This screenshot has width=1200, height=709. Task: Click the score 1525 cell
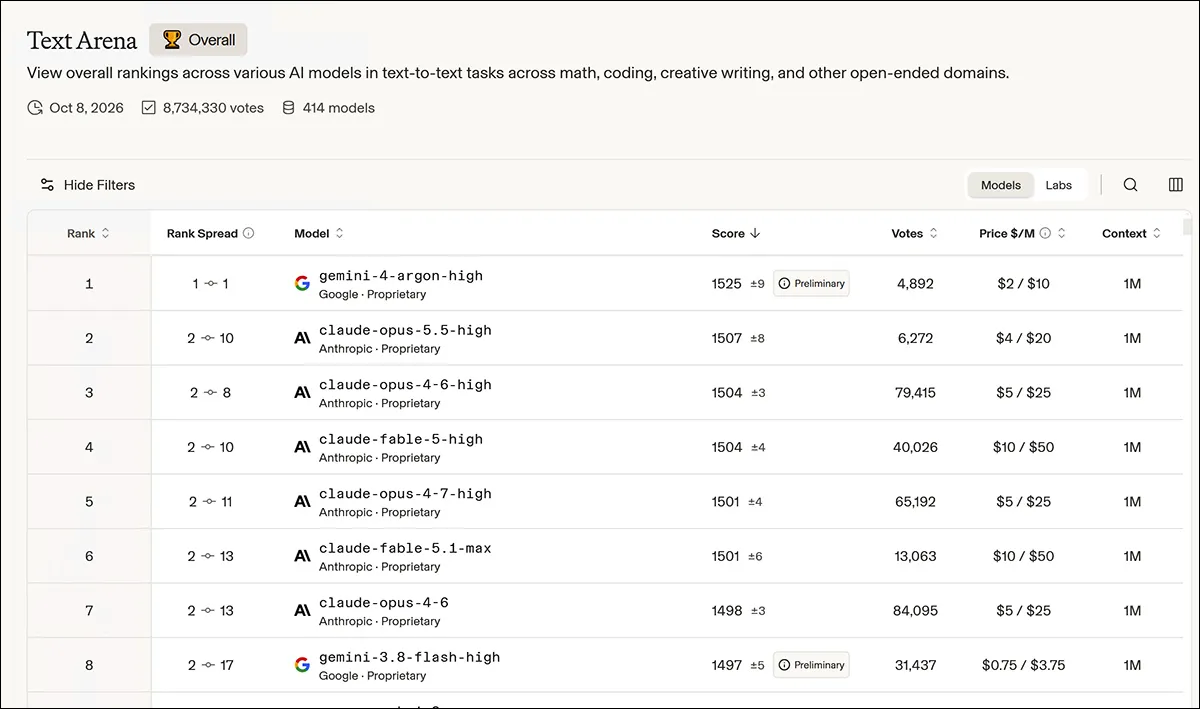click(x=726, y=284)
